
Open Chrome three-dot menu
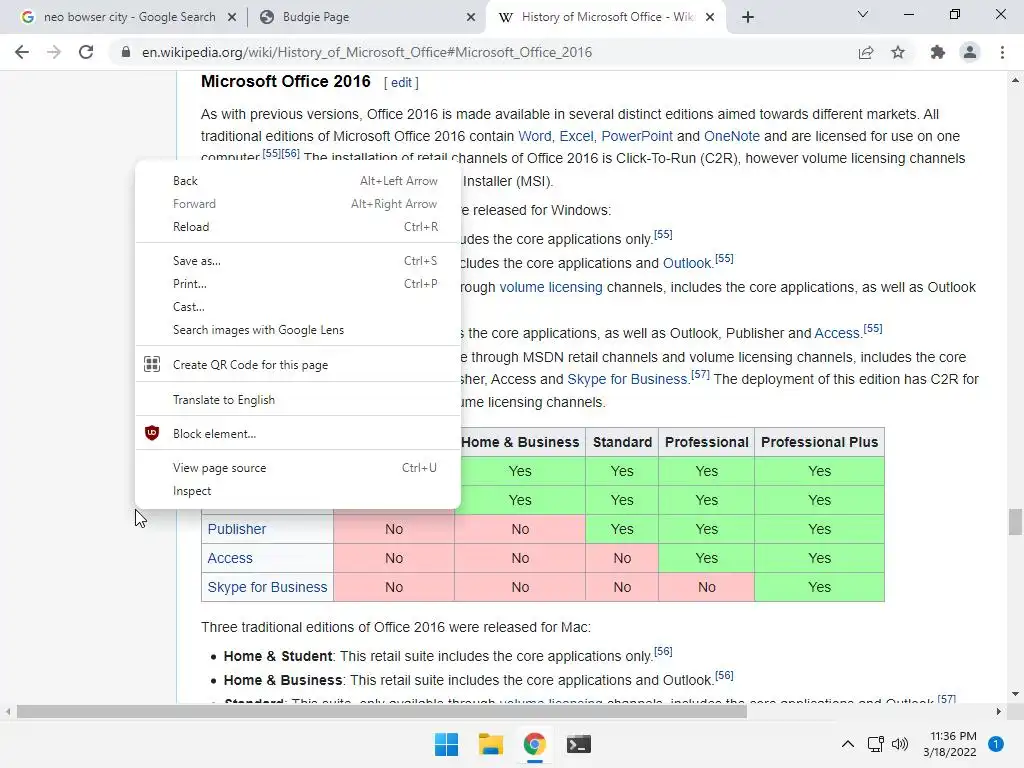1002,52
